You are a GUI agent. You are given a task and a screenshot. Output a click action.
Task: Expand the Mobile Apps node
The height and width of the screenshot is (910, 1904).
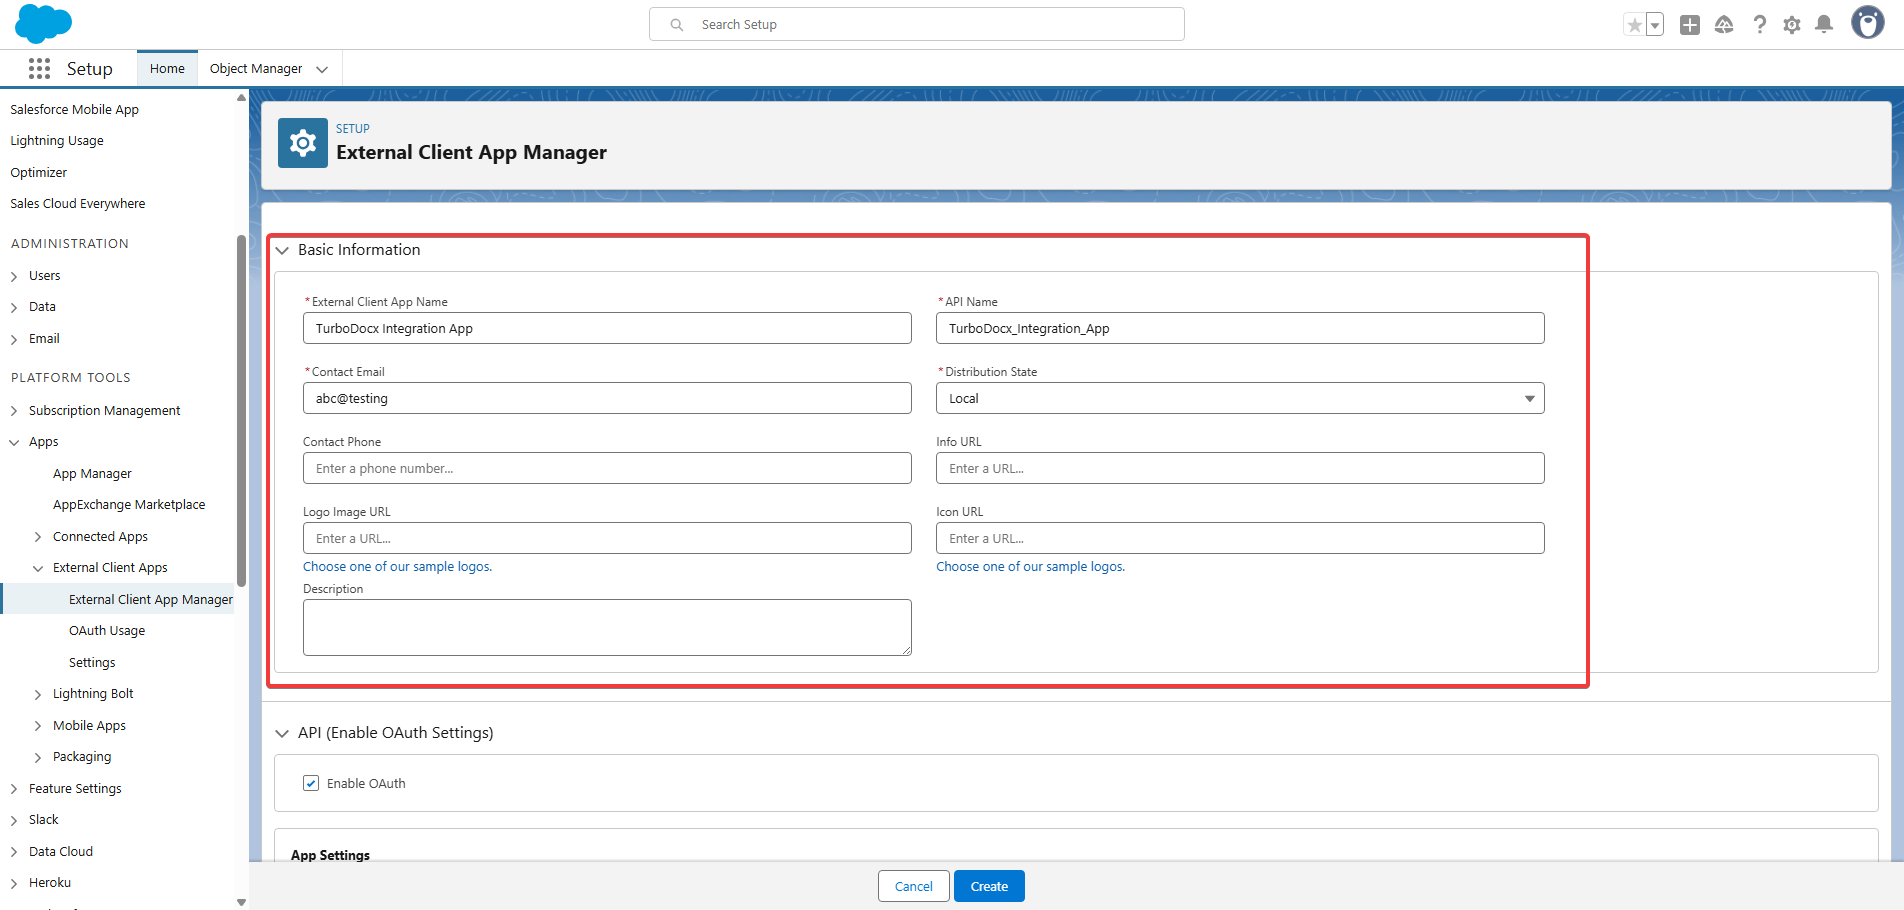pyautogui.click(x=38, y=726)
